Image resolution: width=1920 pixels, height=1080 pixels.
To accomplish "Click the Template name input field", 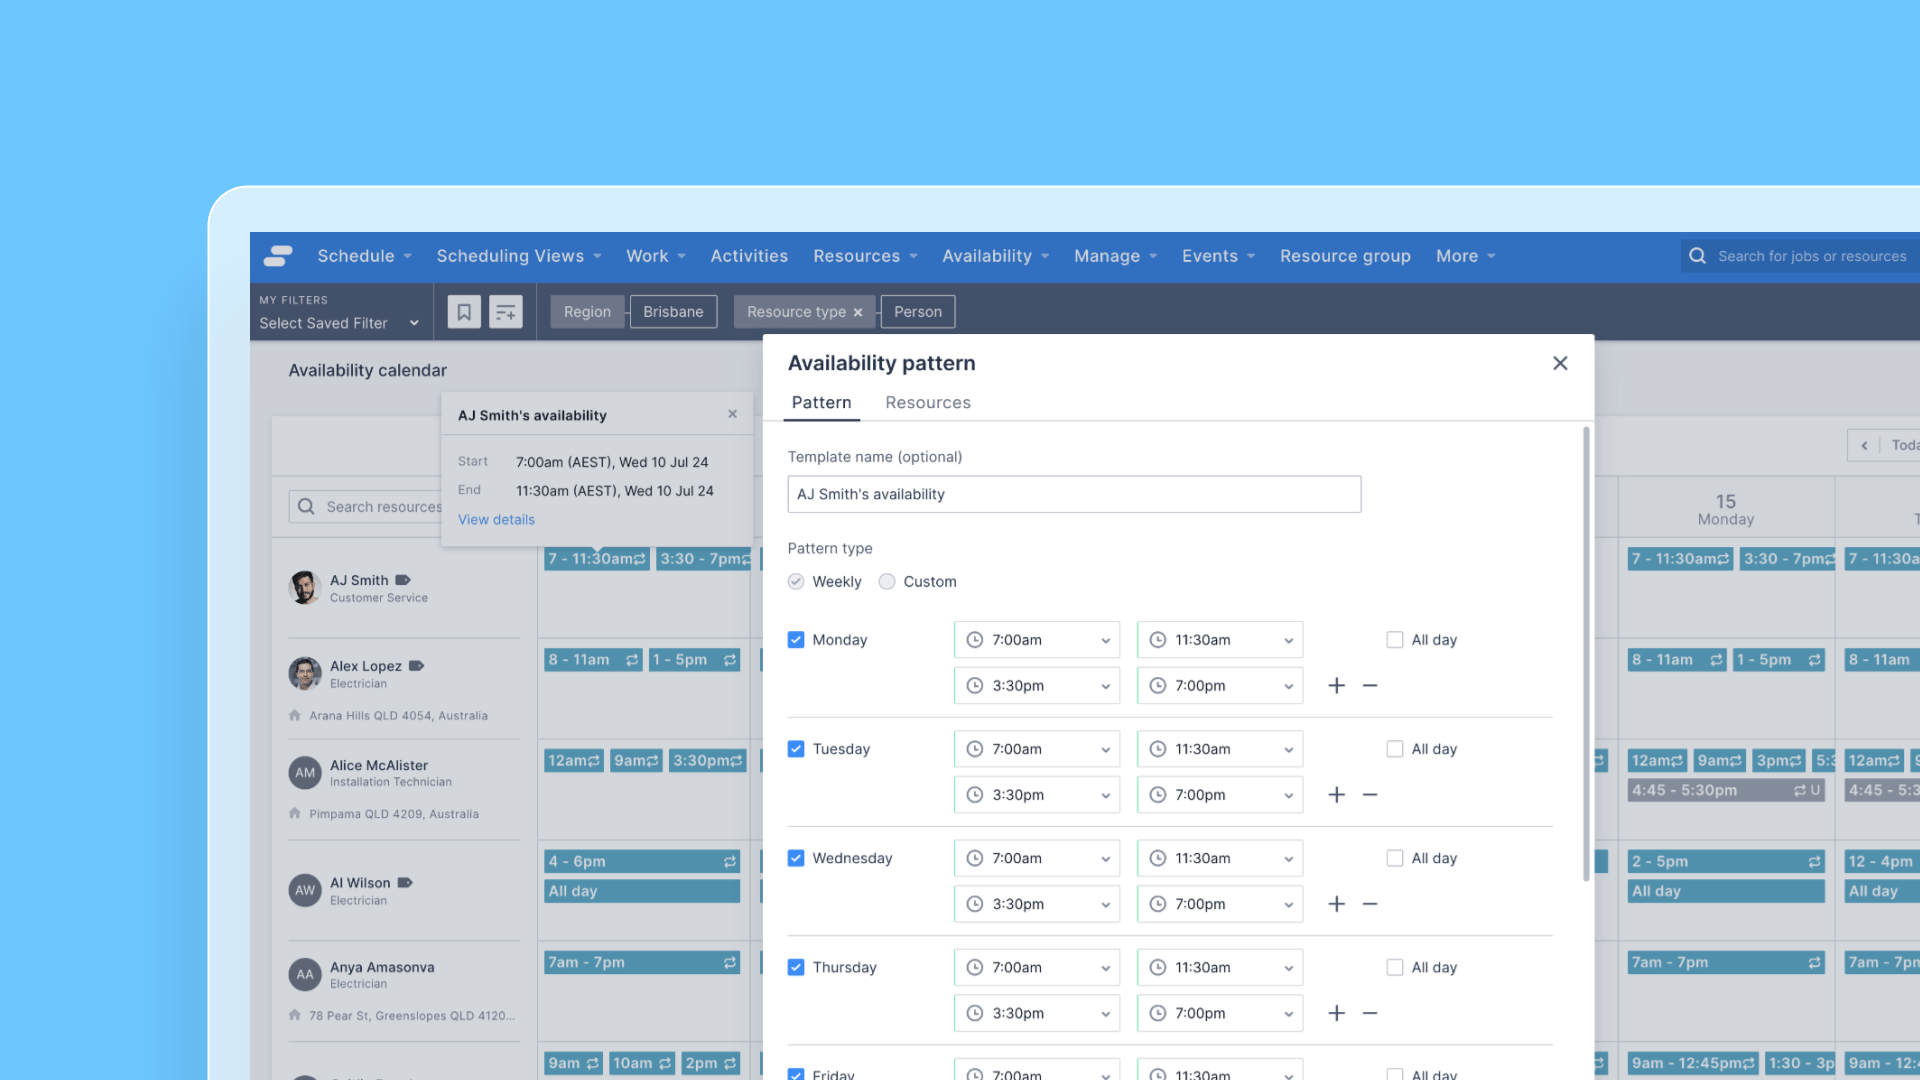I will coord(1074,494).
